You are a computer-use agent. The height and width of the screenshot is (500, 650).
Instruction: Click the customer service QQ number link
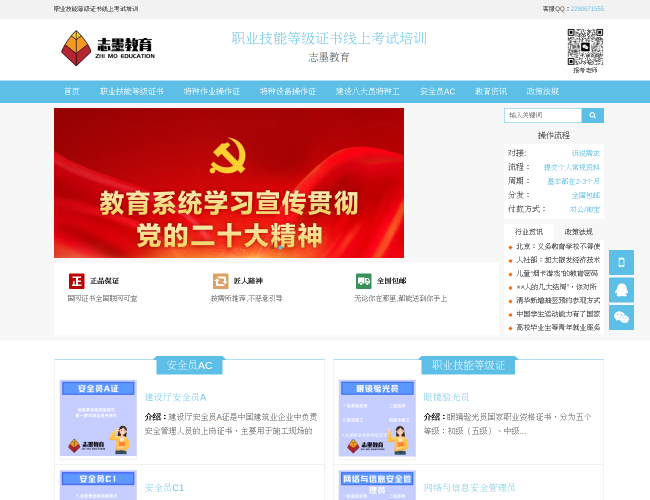point(587,9)
